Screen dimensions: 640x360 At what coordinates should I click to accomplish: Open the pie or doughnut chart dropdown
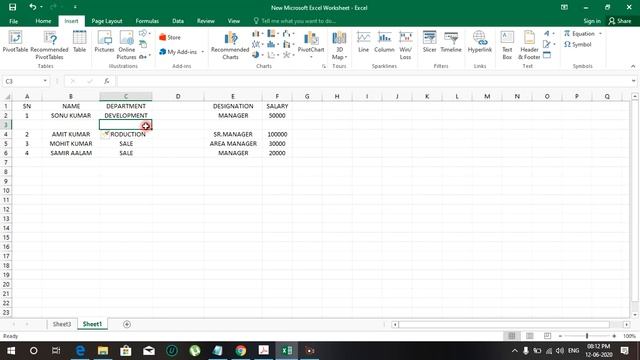[x=258, y=55]
